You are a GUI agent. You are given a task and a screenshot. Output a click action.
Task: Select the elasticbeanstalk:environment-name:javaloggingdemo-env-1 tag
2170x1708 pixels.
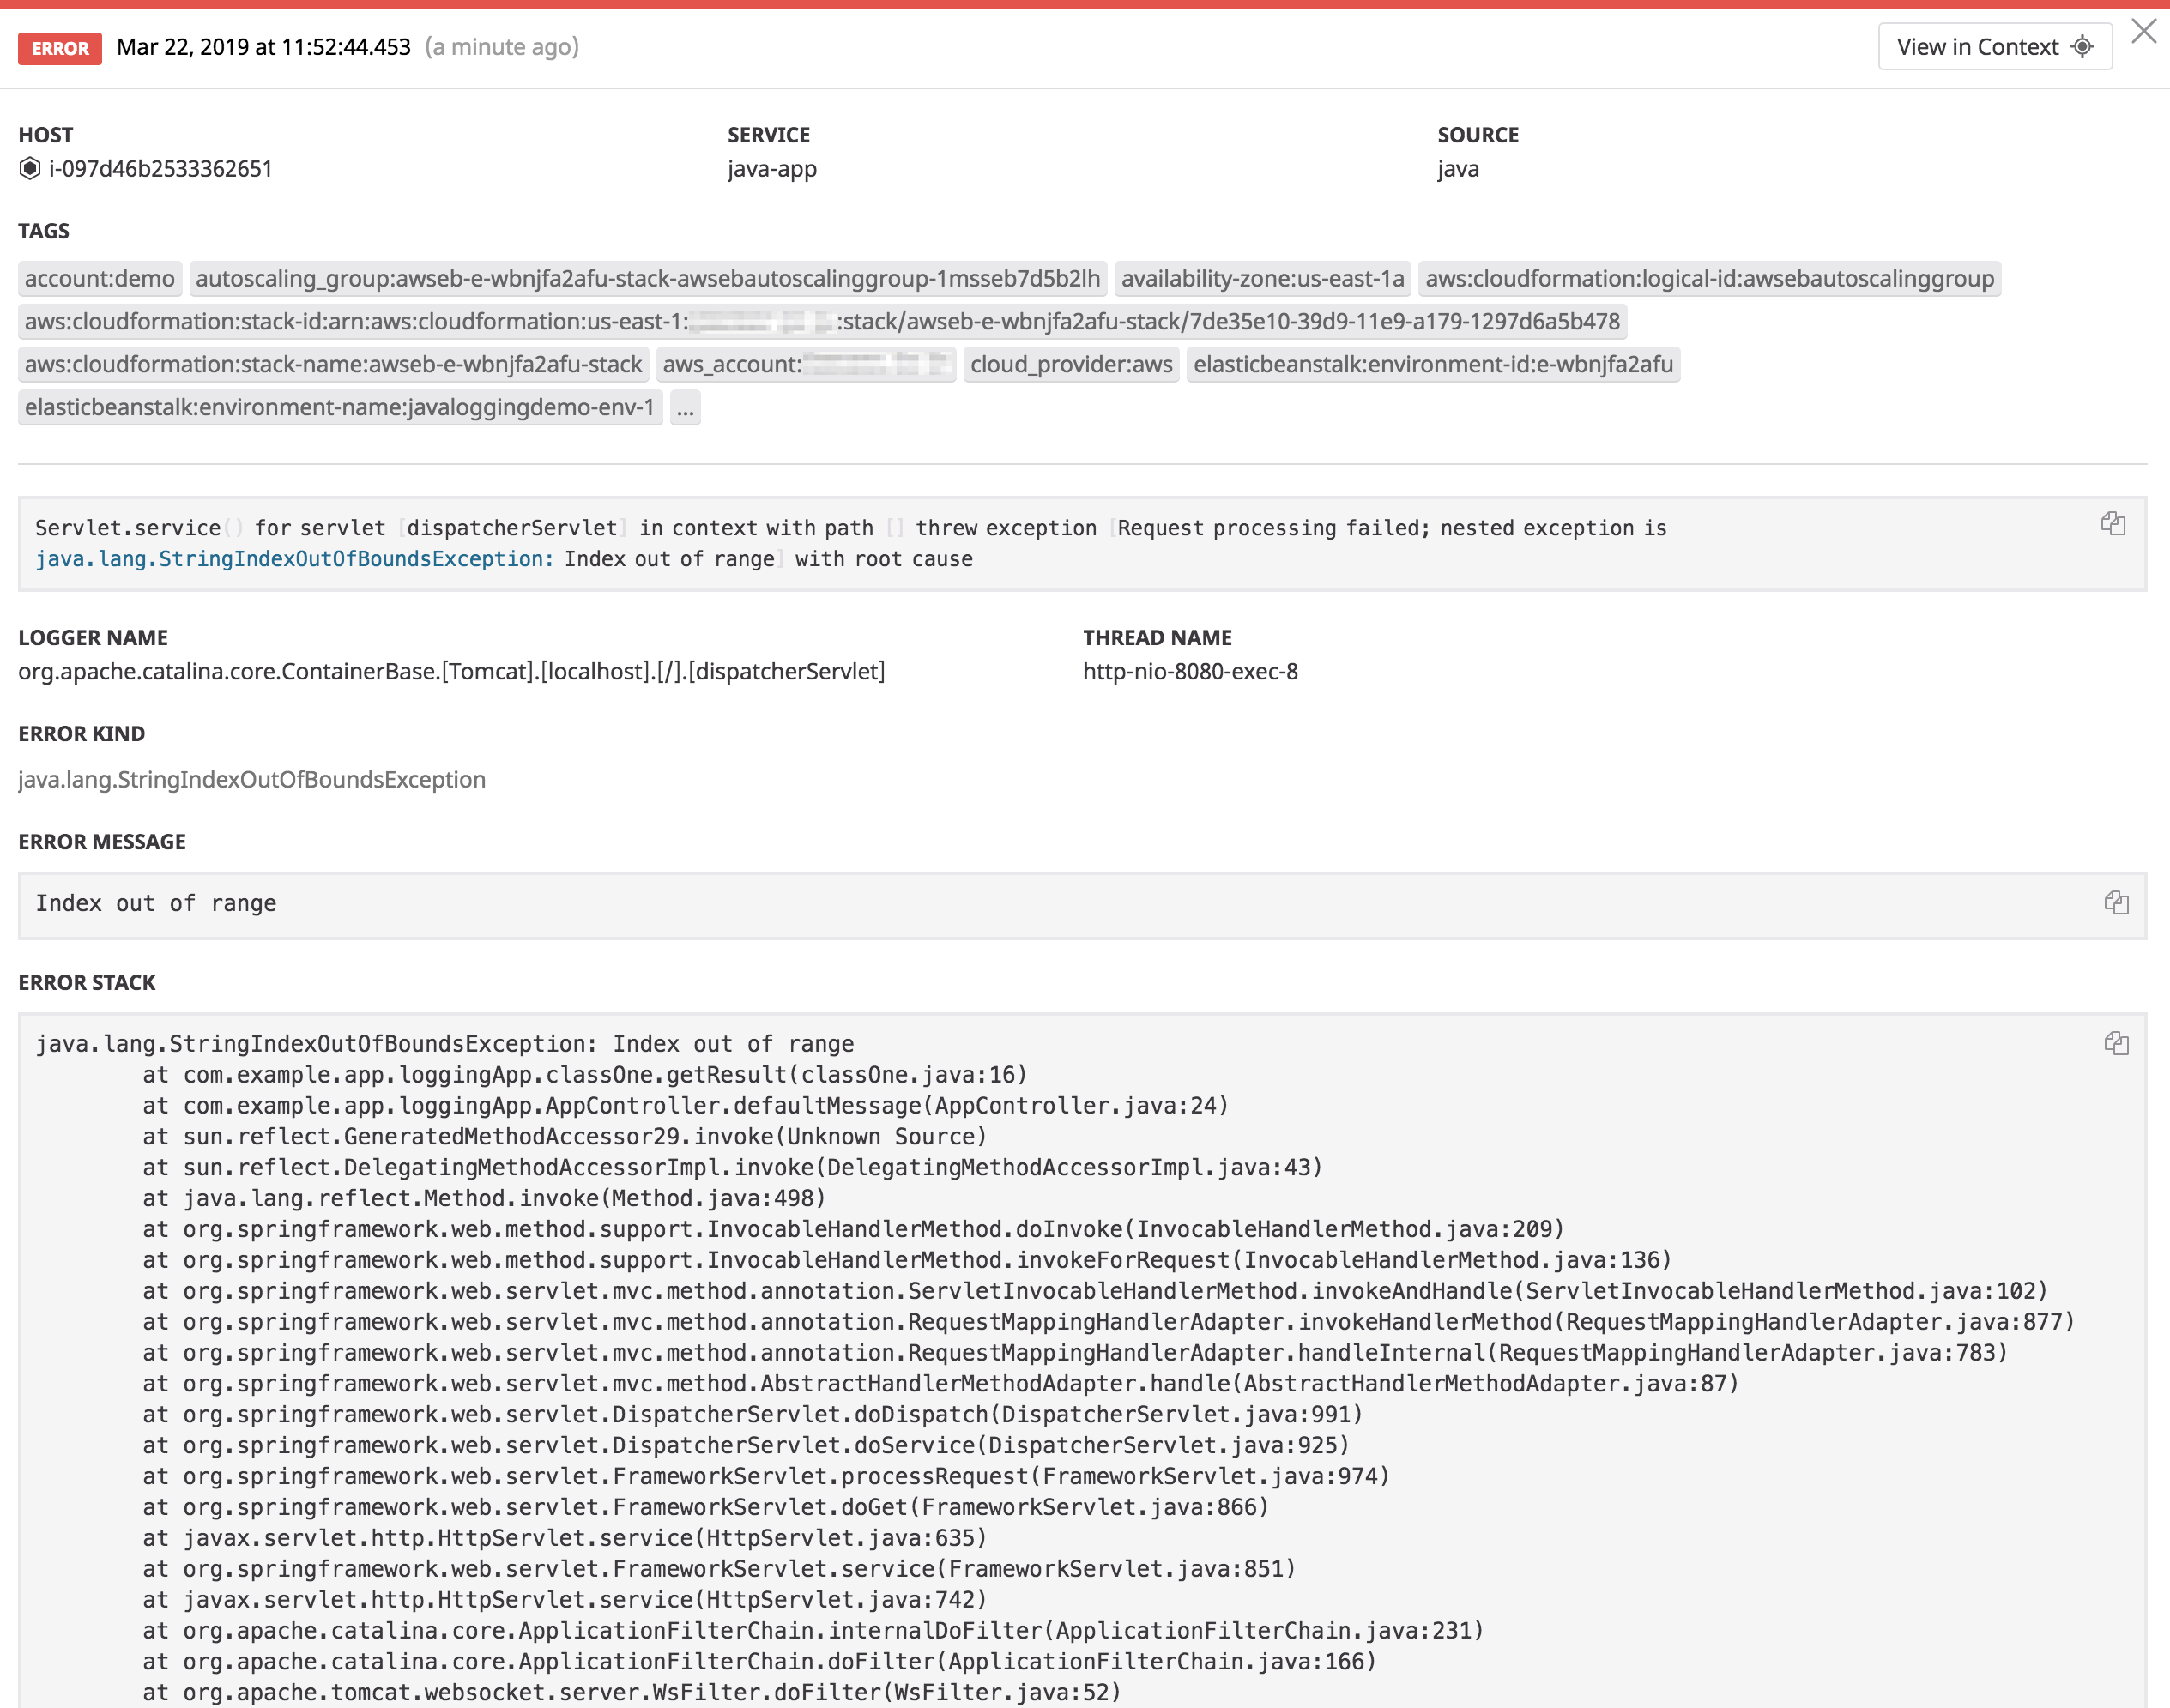coord(339,407)
